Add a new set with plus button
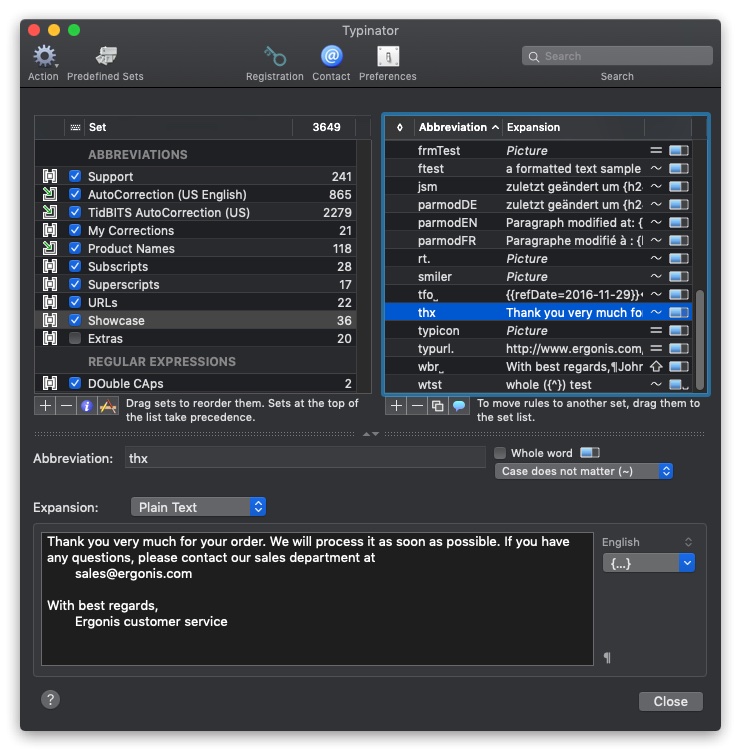The image size is (741, 752). pos(45,405)
